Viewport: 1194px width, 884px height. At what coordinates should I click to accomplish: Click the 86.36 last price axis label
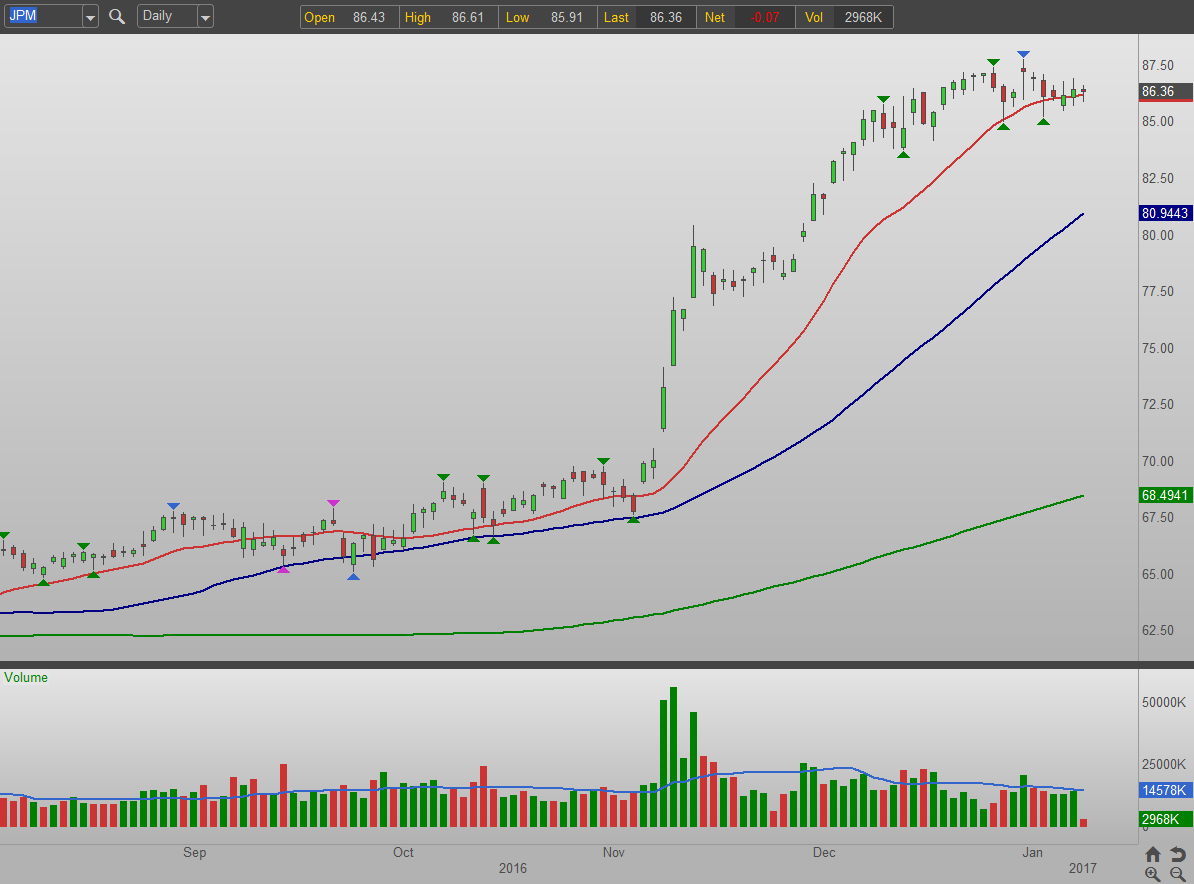(1166, 91)
